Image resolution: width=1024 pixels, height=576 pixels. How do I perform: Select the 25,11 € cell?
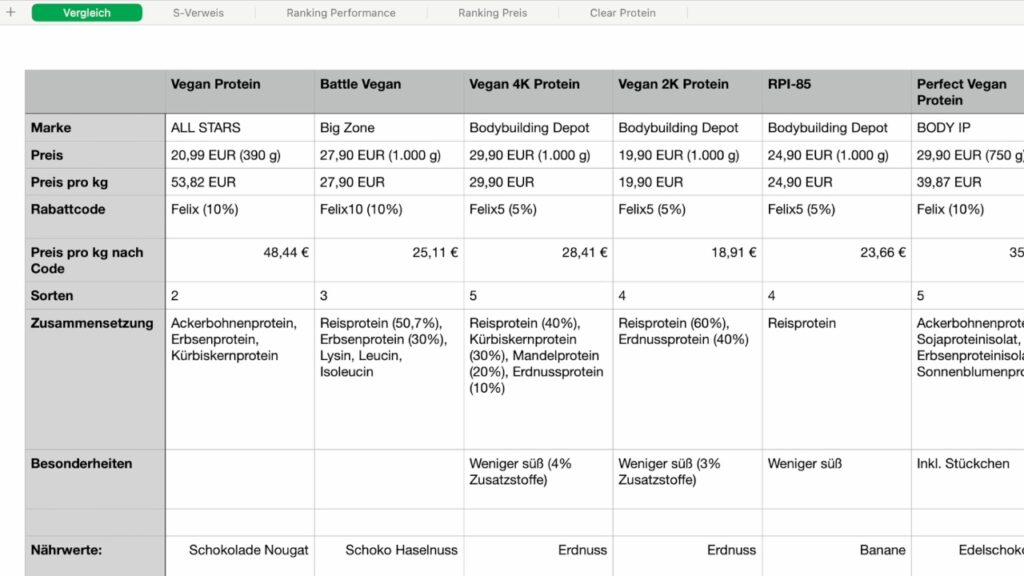click(389, 261)
